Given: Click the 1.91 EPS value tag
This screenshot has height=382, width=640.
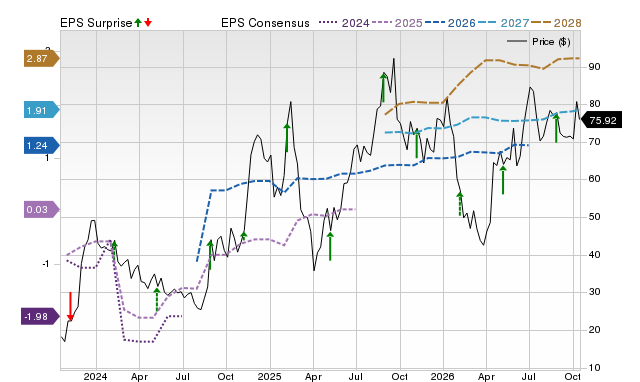Looking at the screenshot, I should [x=42, y=110].
